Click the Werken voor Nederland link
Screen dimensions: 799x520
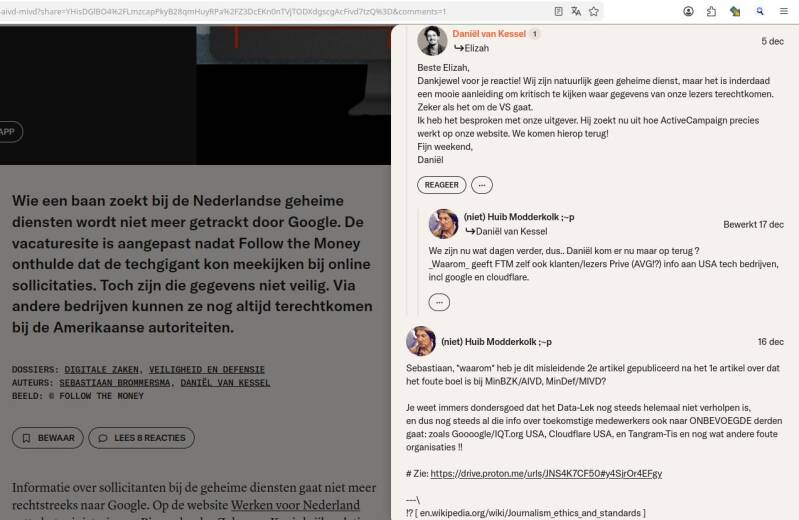click(x=296, y=505)
